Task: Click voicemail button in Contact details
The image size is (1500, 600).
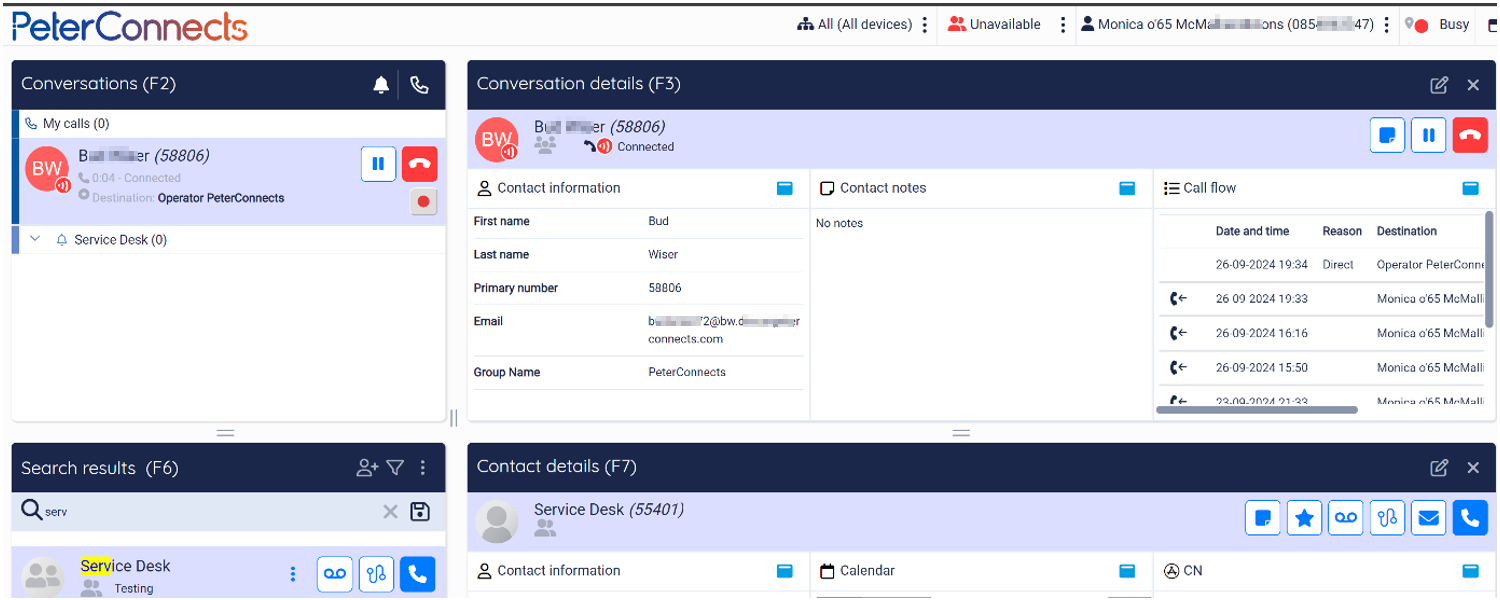Action: tap(1346, 518)
